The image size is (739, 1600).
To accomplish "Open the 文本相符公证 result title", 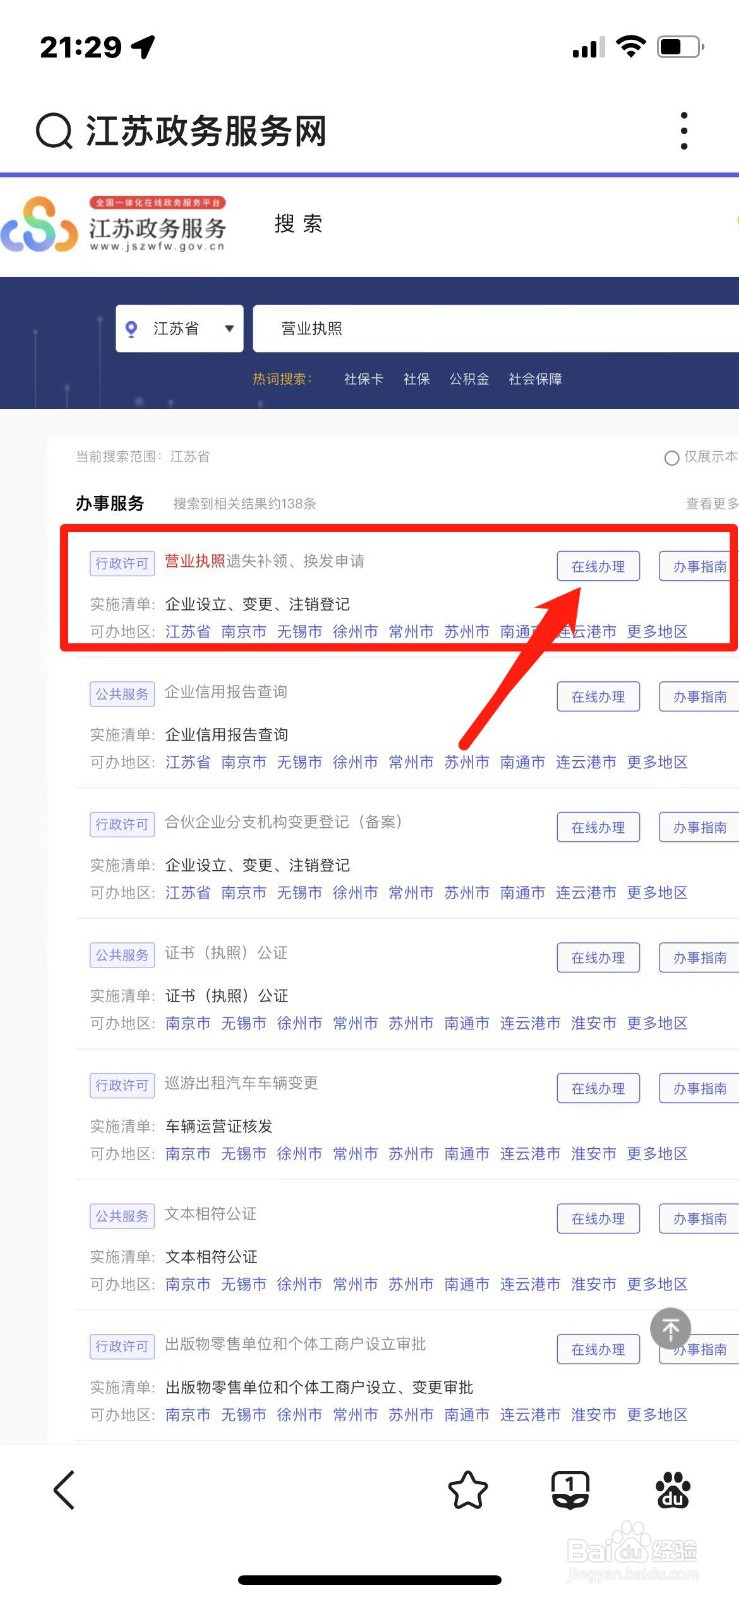I will tap(210, 1214).
